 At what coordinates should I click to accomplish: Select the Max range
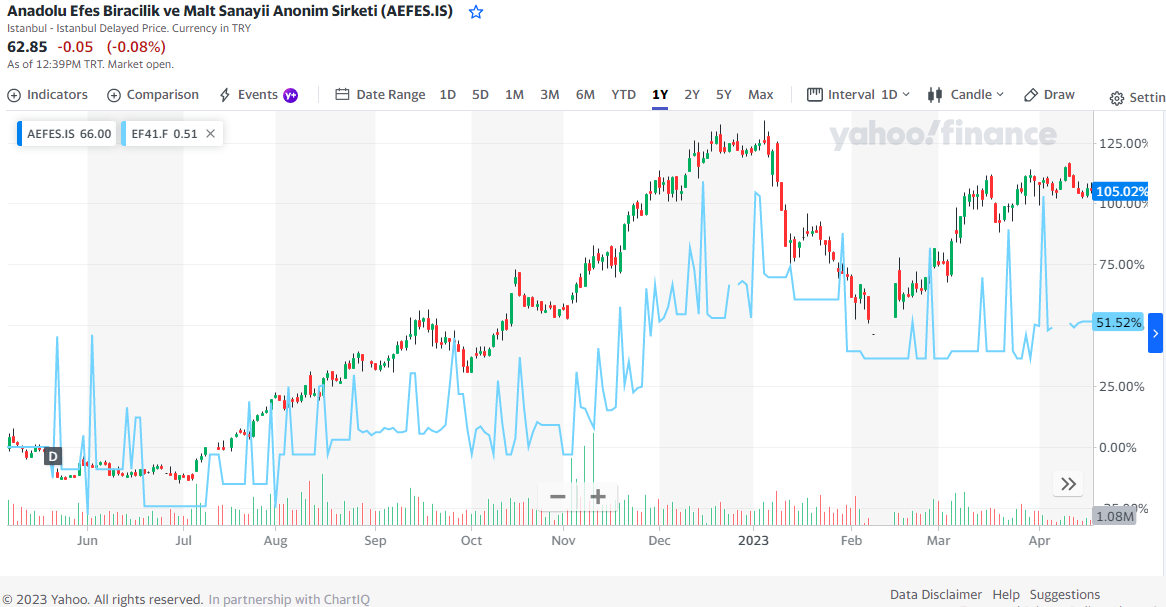pyautogui.click(x=761, y=94)
